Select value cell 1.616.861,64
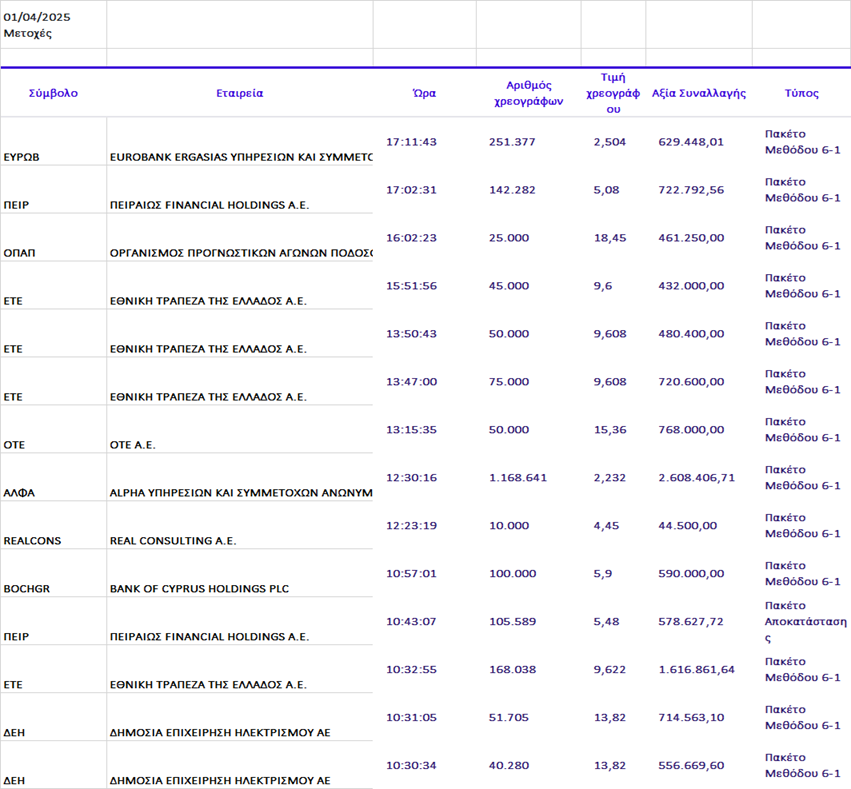851x789 pixels. (x=696, y=670)
